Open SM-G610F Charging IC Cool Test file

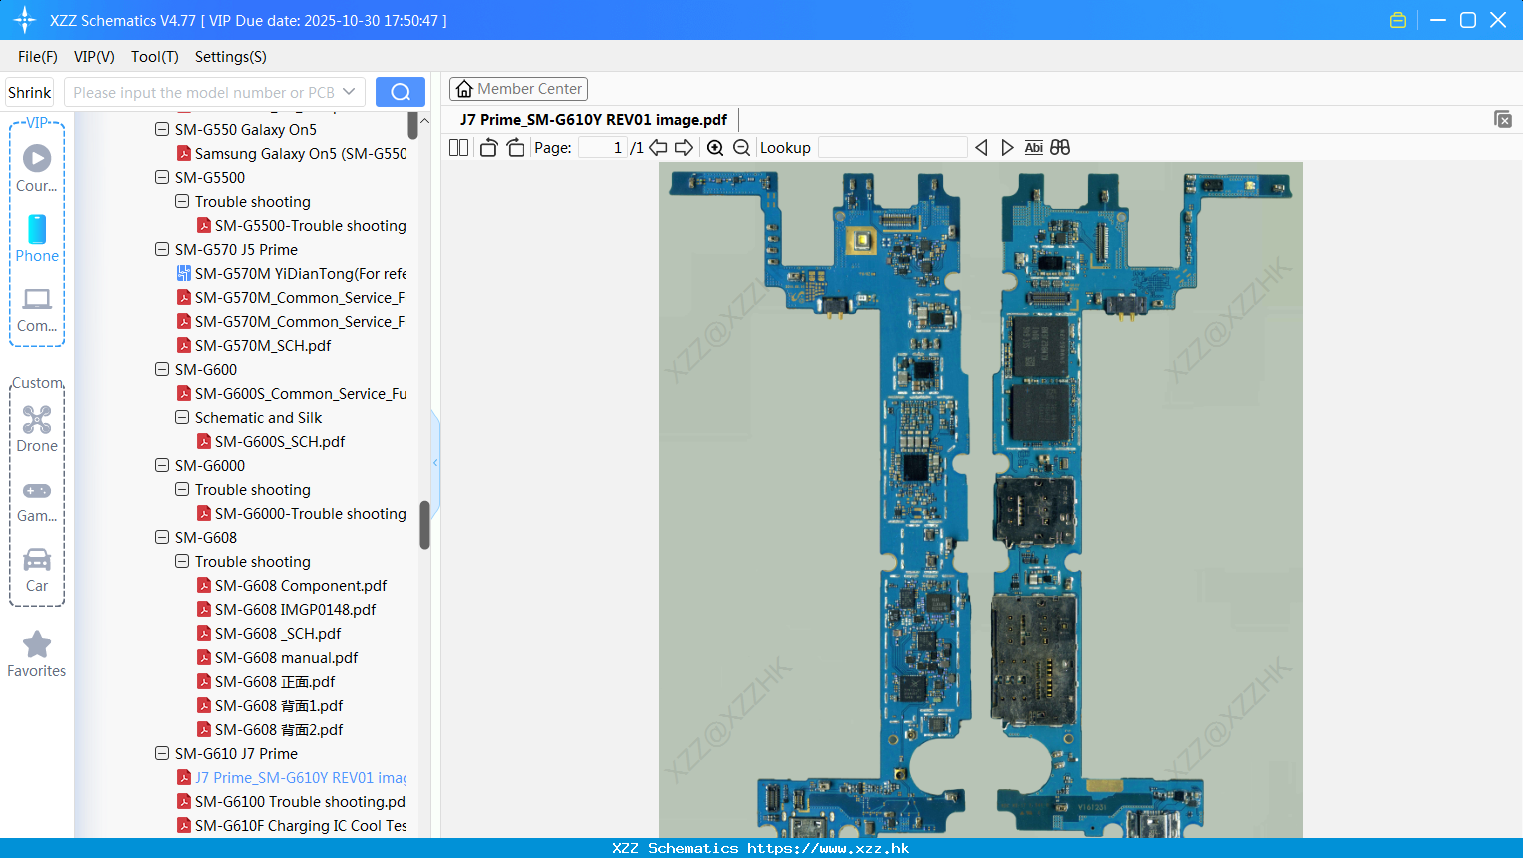pos(291,825)
